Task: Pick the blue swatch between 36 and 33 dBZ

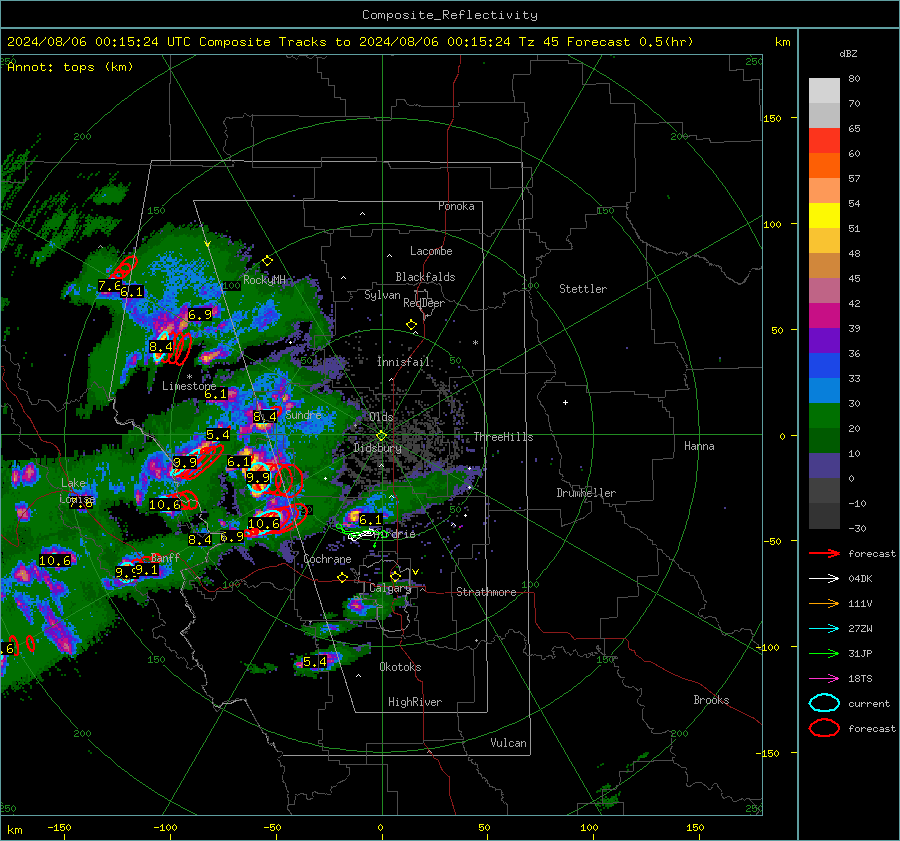Action: point(824,366)
